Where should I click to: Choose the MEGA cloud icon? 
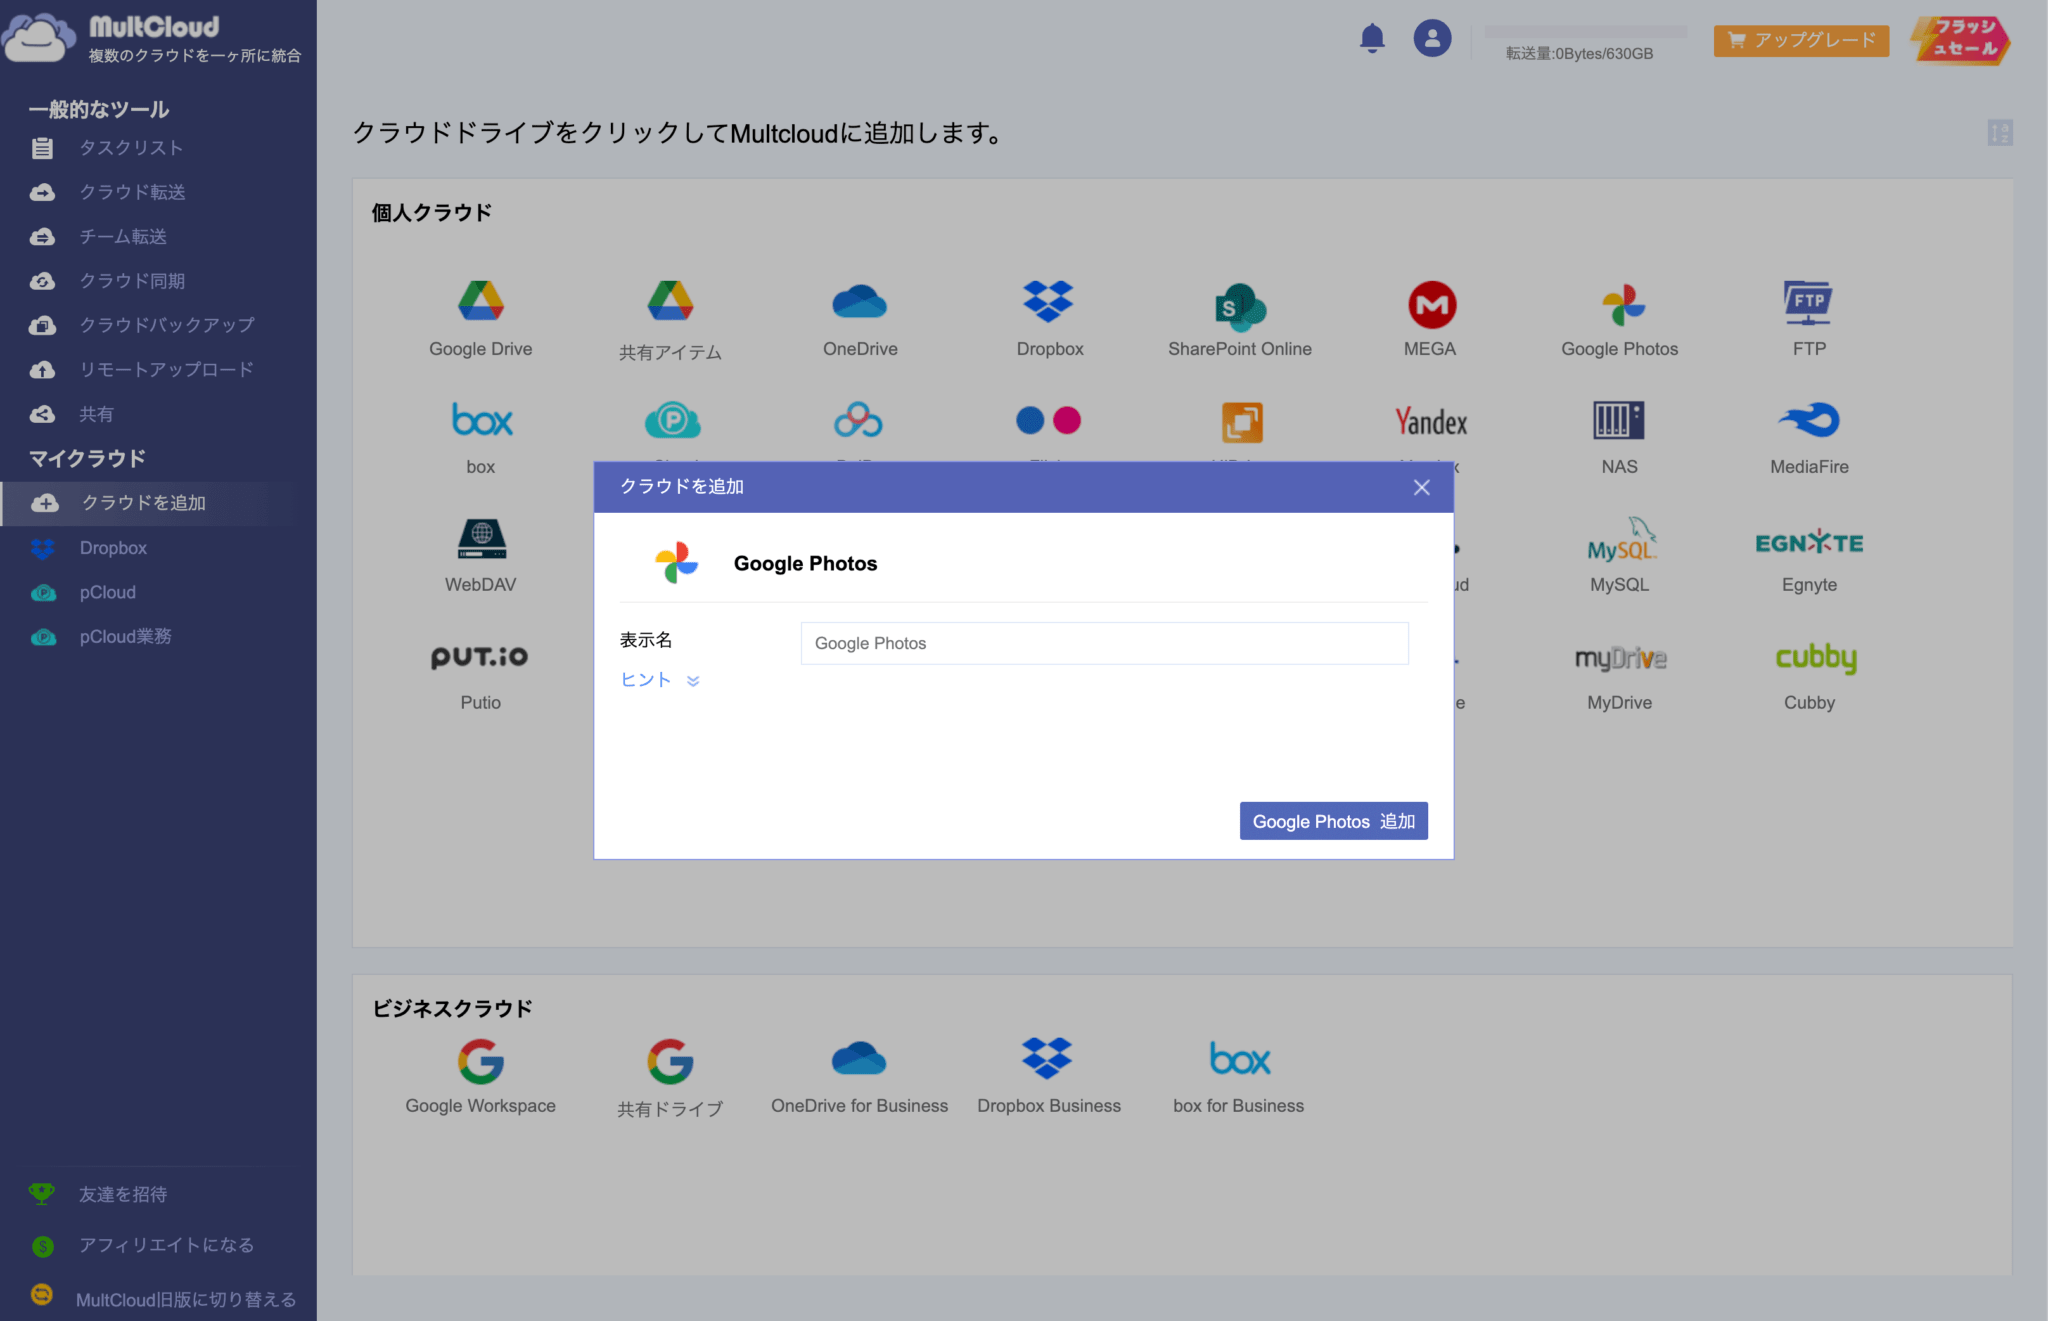coord(1429,305)
